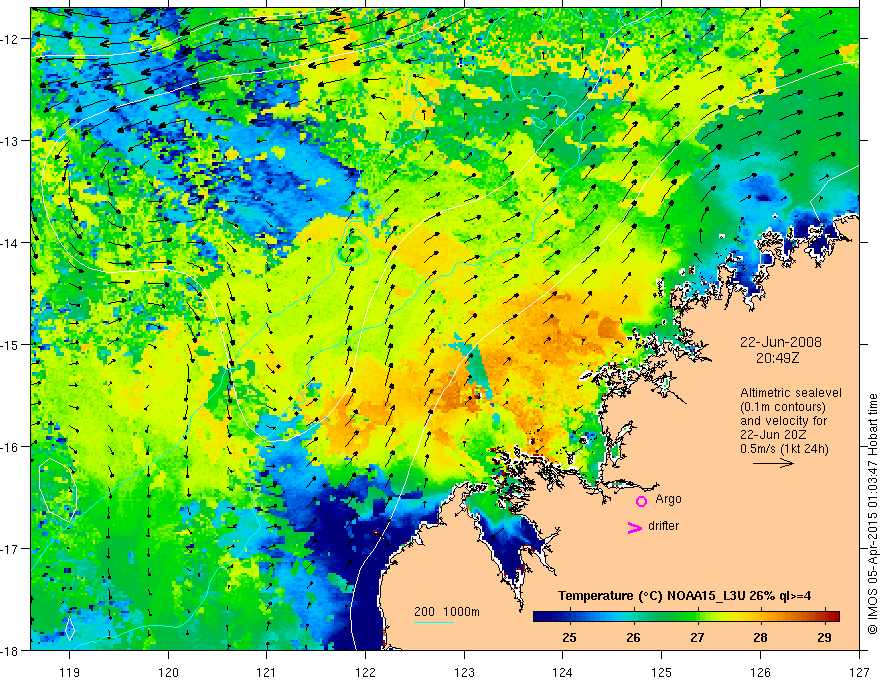Click the '22-Jun 20Z' text line
The image size is (880, 680).
[x=773, y=435]
